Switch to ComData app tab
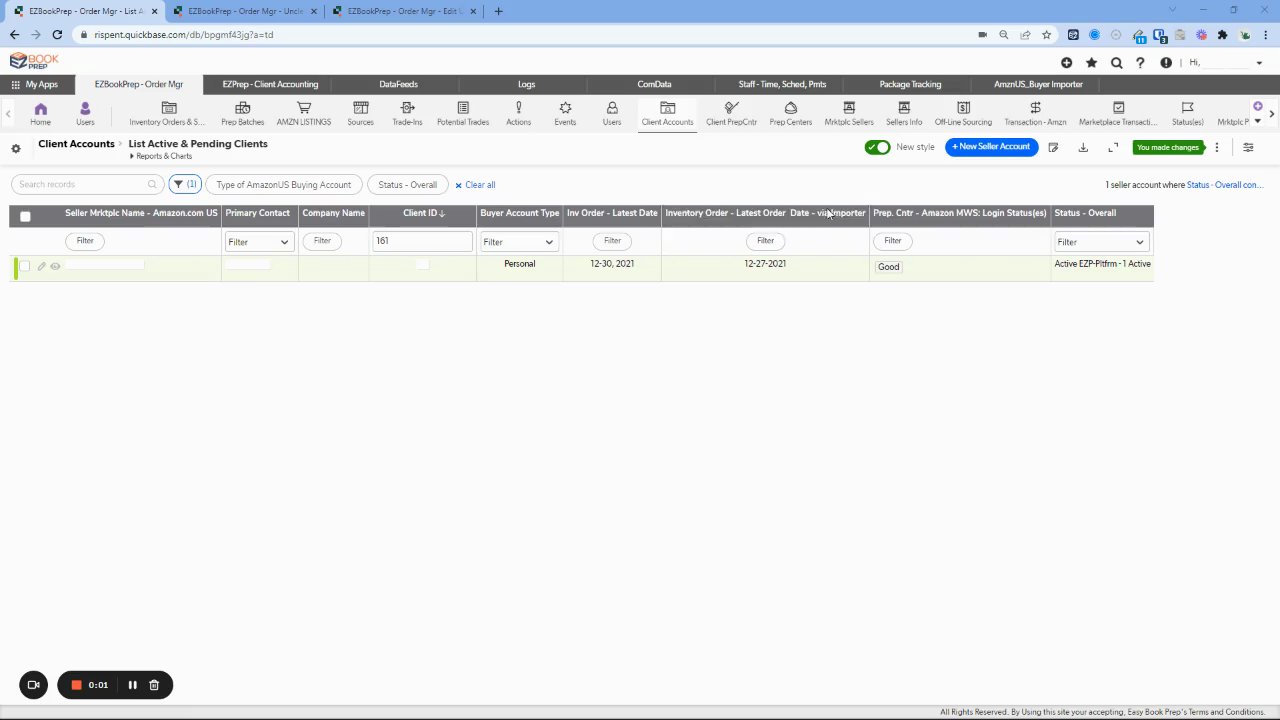Image resolution: width=1280 pixels, height=720 pixels. [654, 84]
